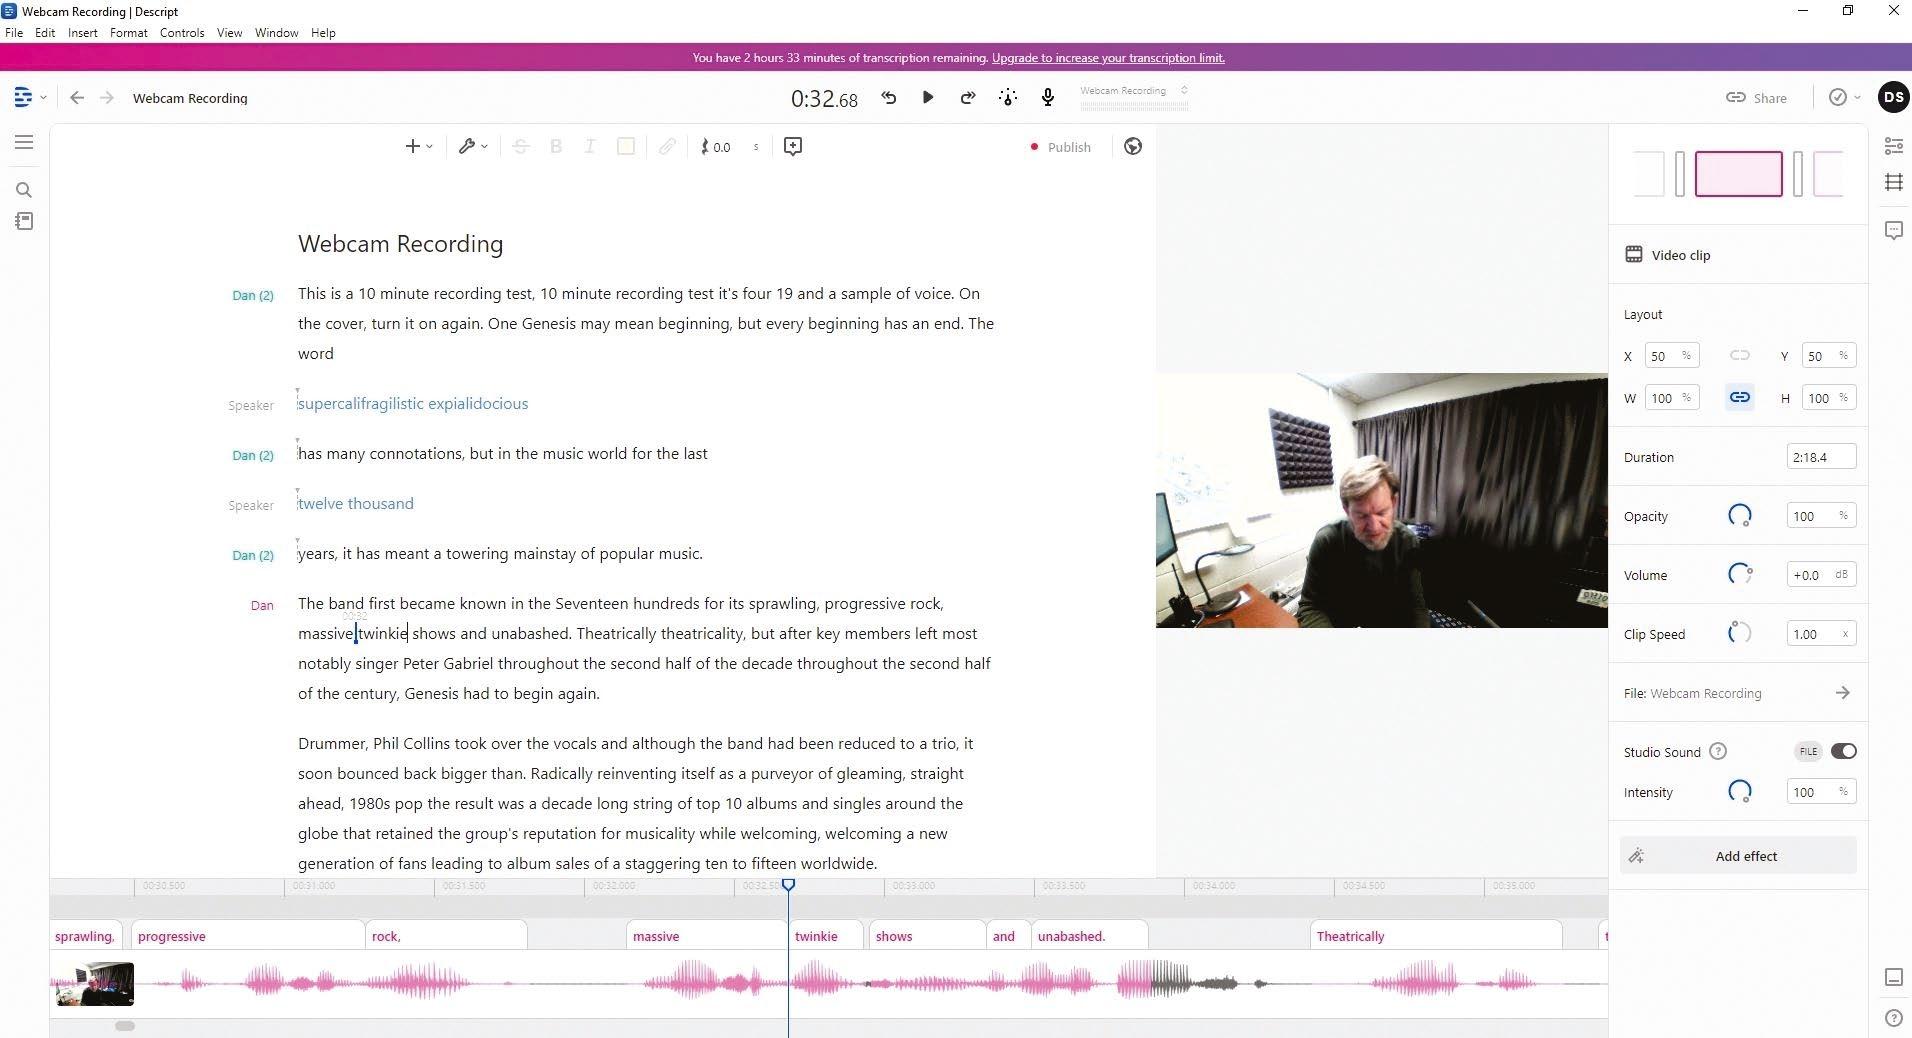Apply strikethrough formatting
This screenshot has height=1038, width=1912.
click(521, 146)
